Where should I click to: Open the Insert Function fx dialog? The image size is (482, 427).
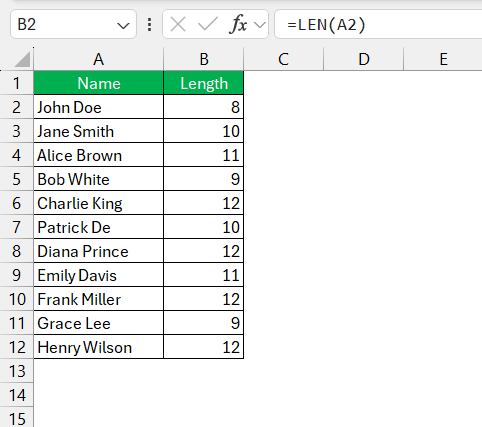[238, 25]
